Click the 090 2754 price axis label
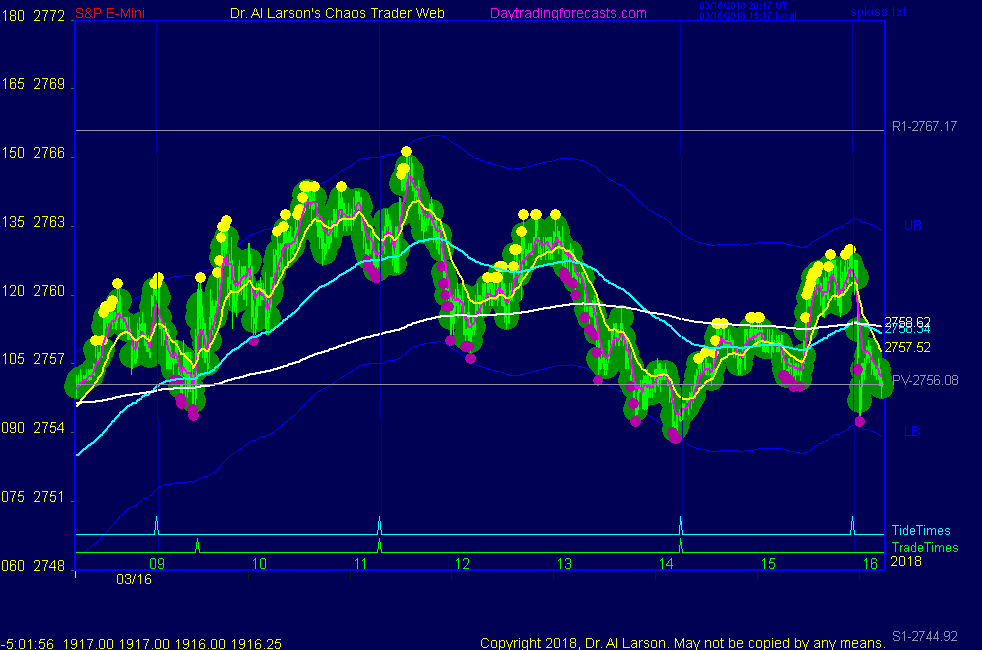This screenshot has width=982, height=650. click(33, 428)
